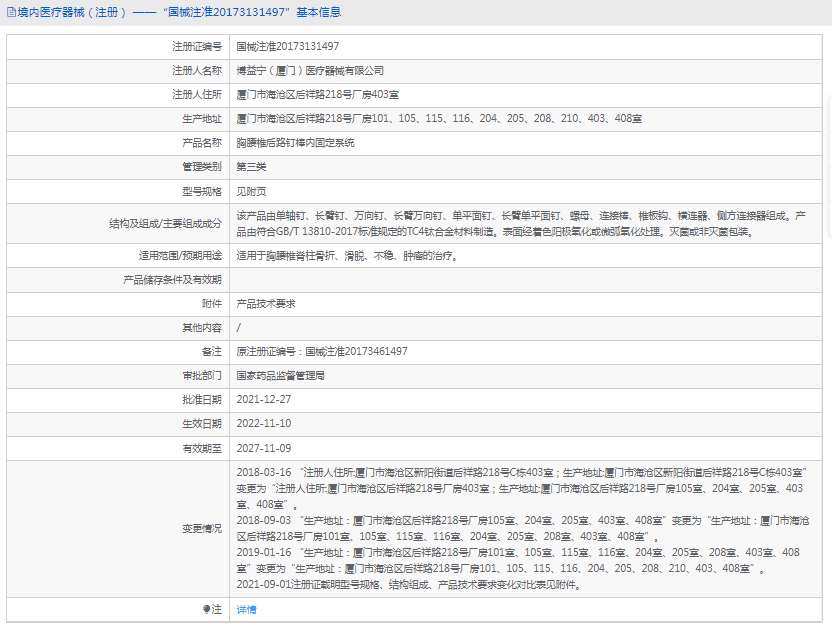
Task: Click the page title 境内医疗器械（注册）基本信息
Action: coord(179,12)
